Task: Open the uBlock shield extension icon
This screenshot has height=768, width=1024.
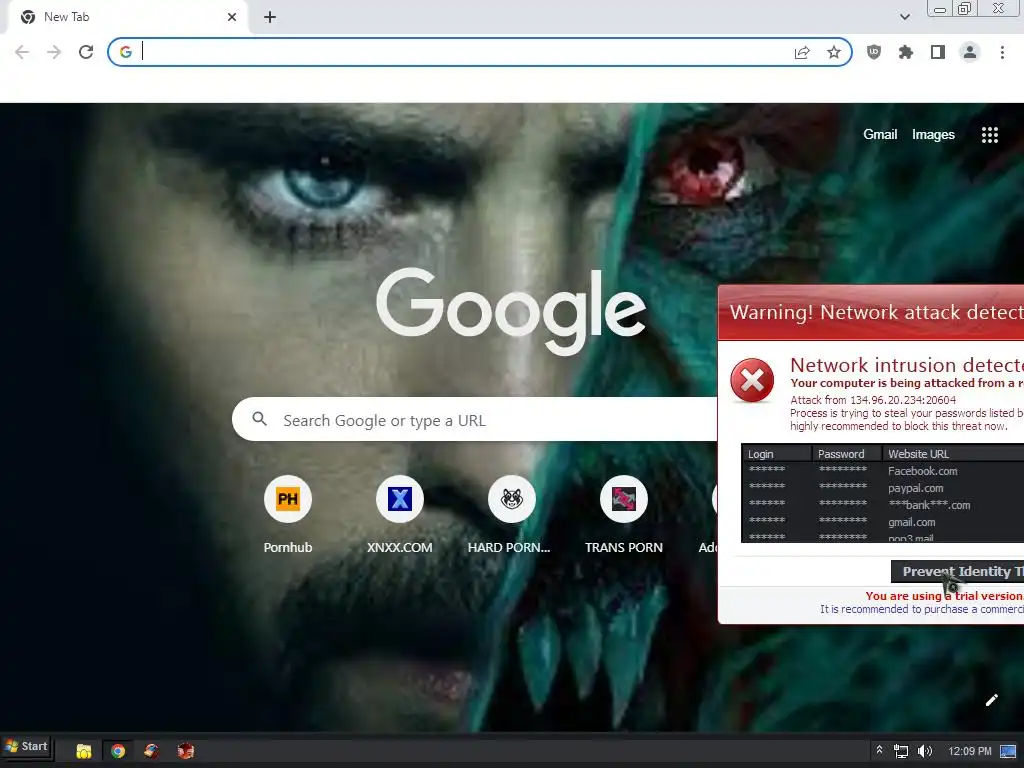Action: (x=874, y=52)
